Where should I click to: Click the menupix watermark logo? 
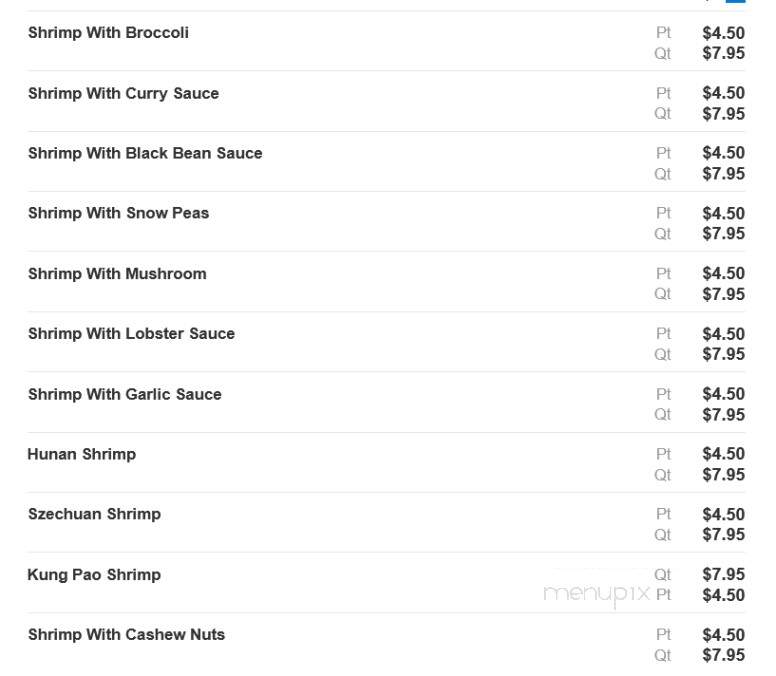click(x=596, y=594)
